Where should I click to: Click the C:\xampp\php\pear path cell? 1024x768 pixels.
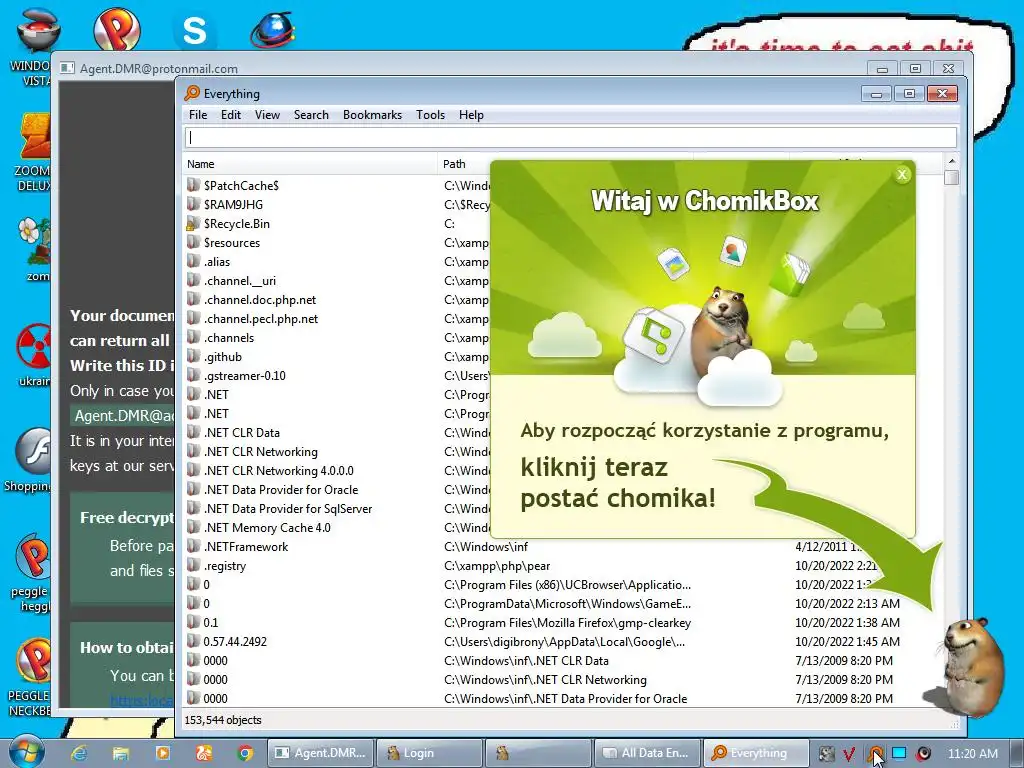tap(497, 566)
